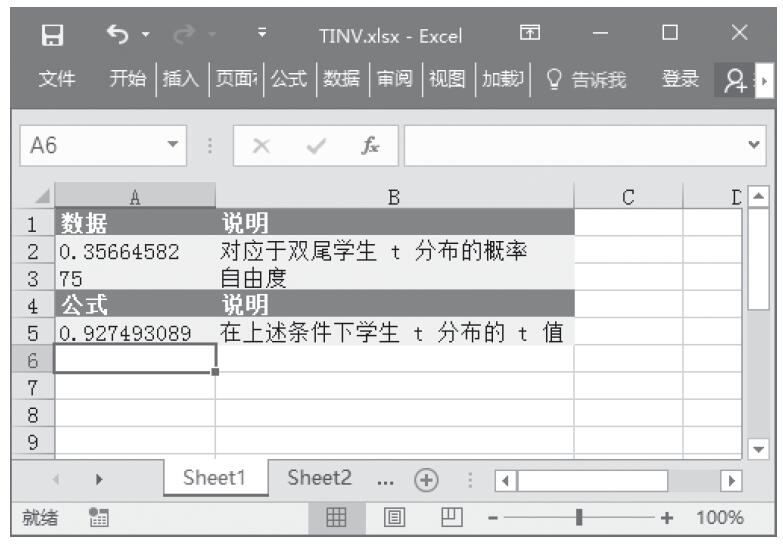This screenshot has width=783, height=545.
Task: Click the 登录 sign-in button
Action: (x=680, y=78)
